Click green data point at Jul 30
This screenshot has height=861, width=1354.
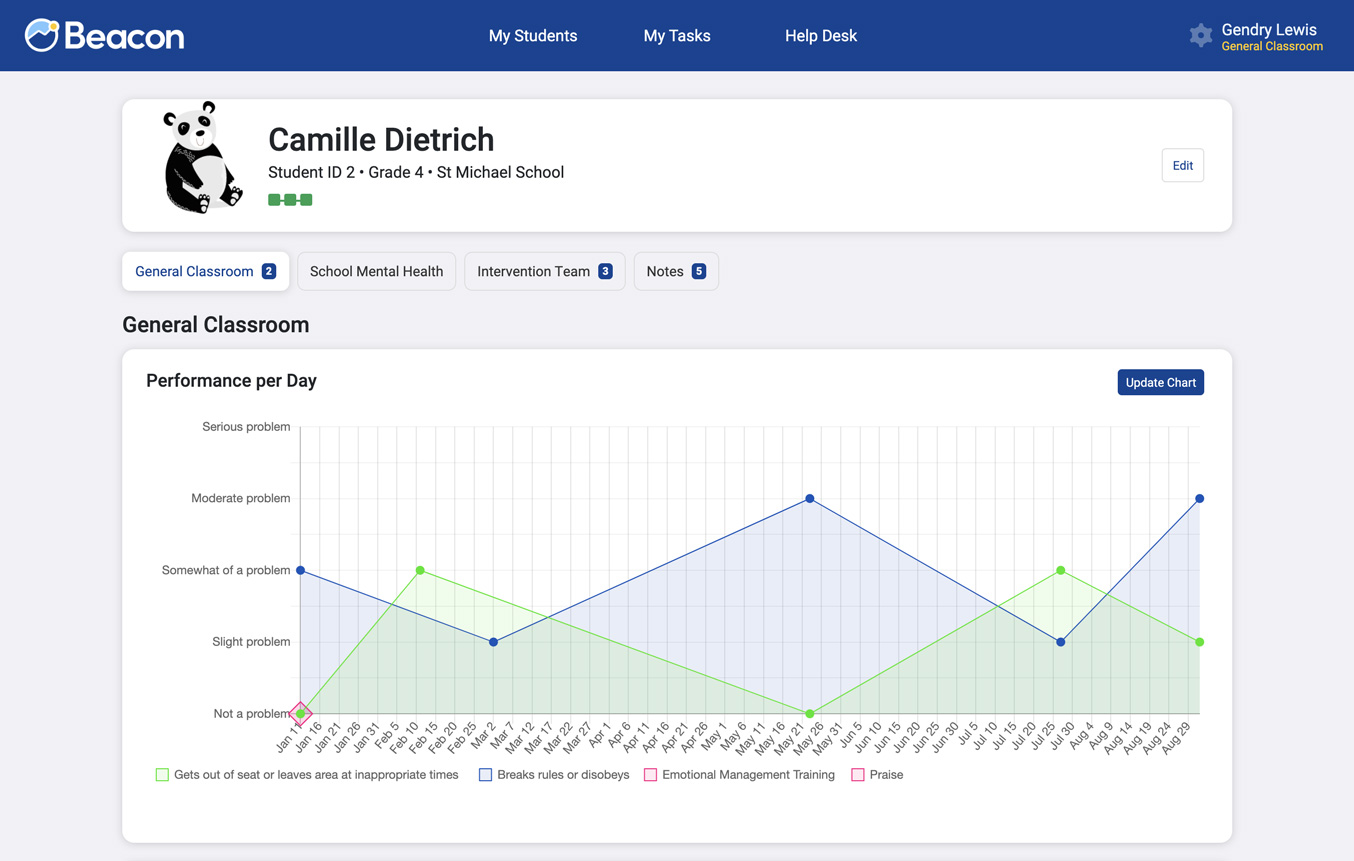point(1061,570)
